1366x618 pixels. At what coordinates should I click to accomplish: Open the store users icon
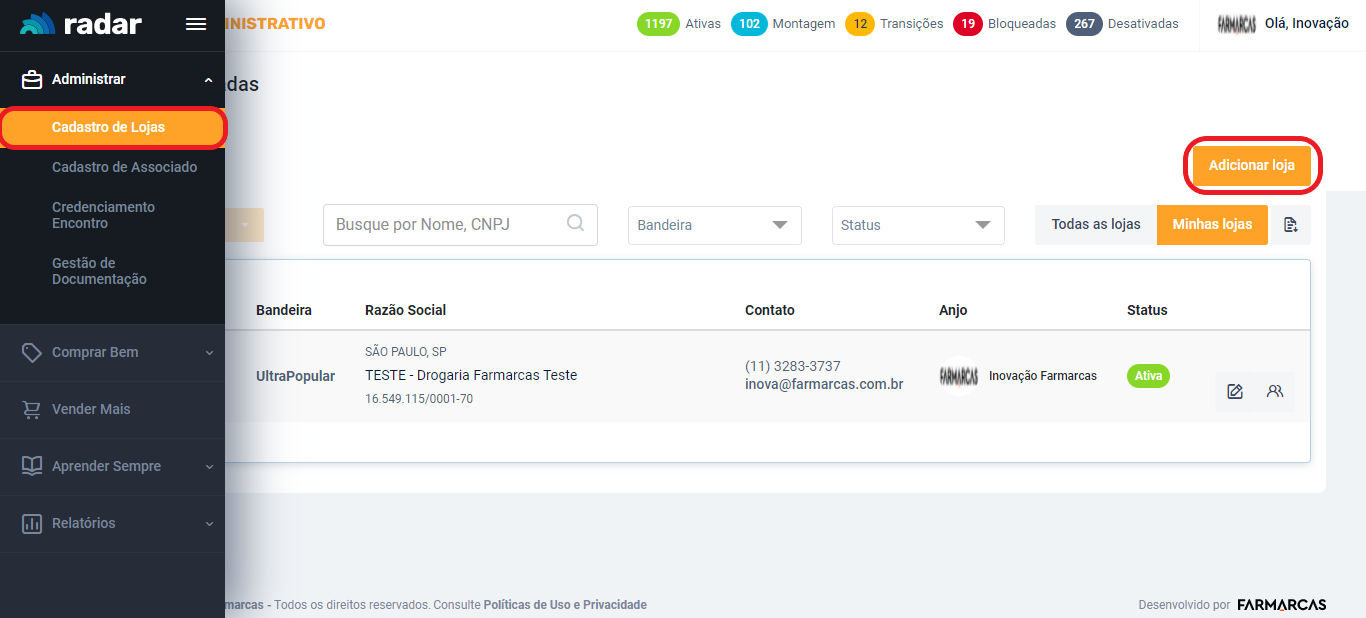pyautogui.click(x=1274, y=392)
